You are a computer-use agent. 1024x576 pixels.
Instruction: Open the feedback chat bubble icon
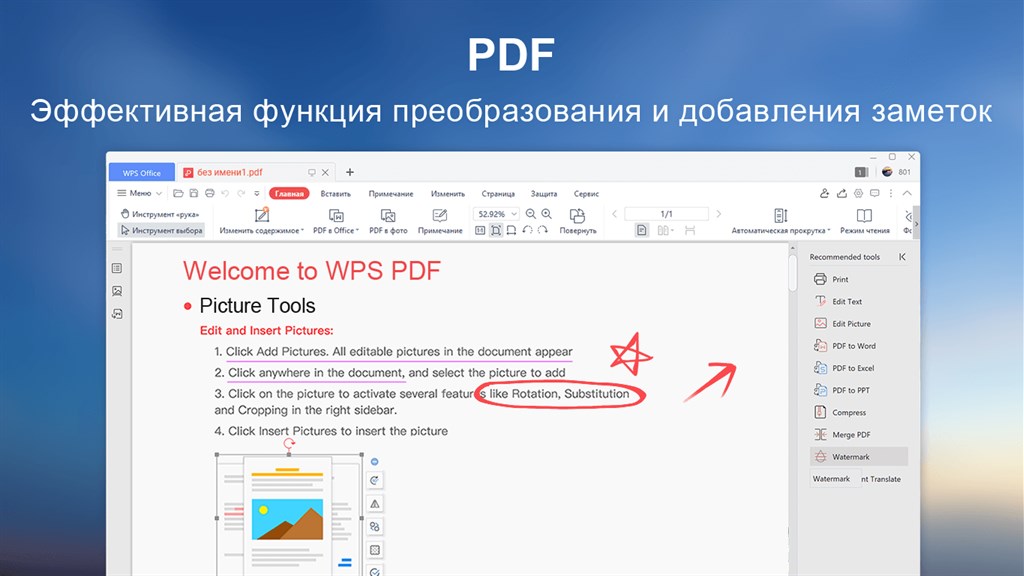click(874, 193)
